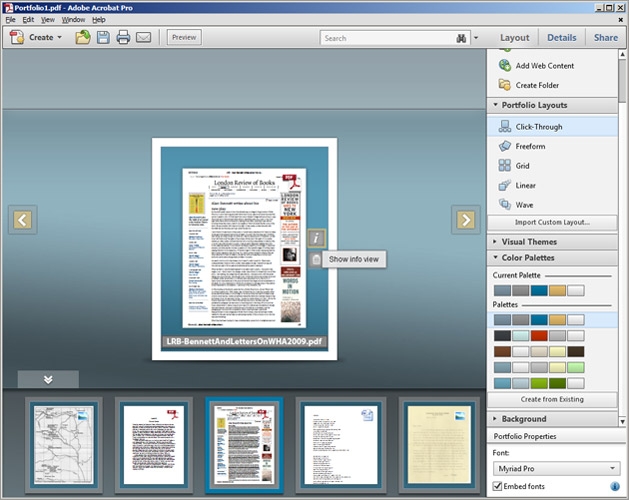
Task: Go to previous portfolio item arrow
Action: coord(22,220)
